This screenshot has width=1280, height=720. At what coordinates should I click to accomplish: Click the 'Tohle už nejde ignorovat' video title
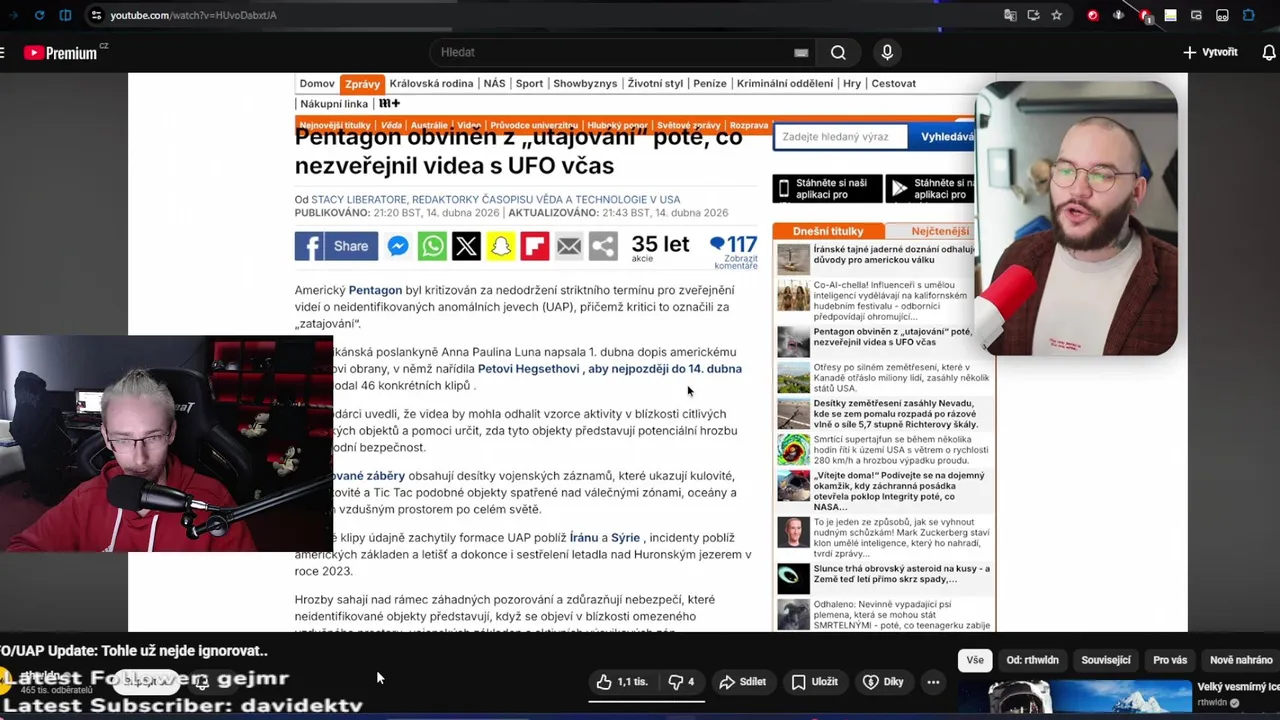pos(134,651)
